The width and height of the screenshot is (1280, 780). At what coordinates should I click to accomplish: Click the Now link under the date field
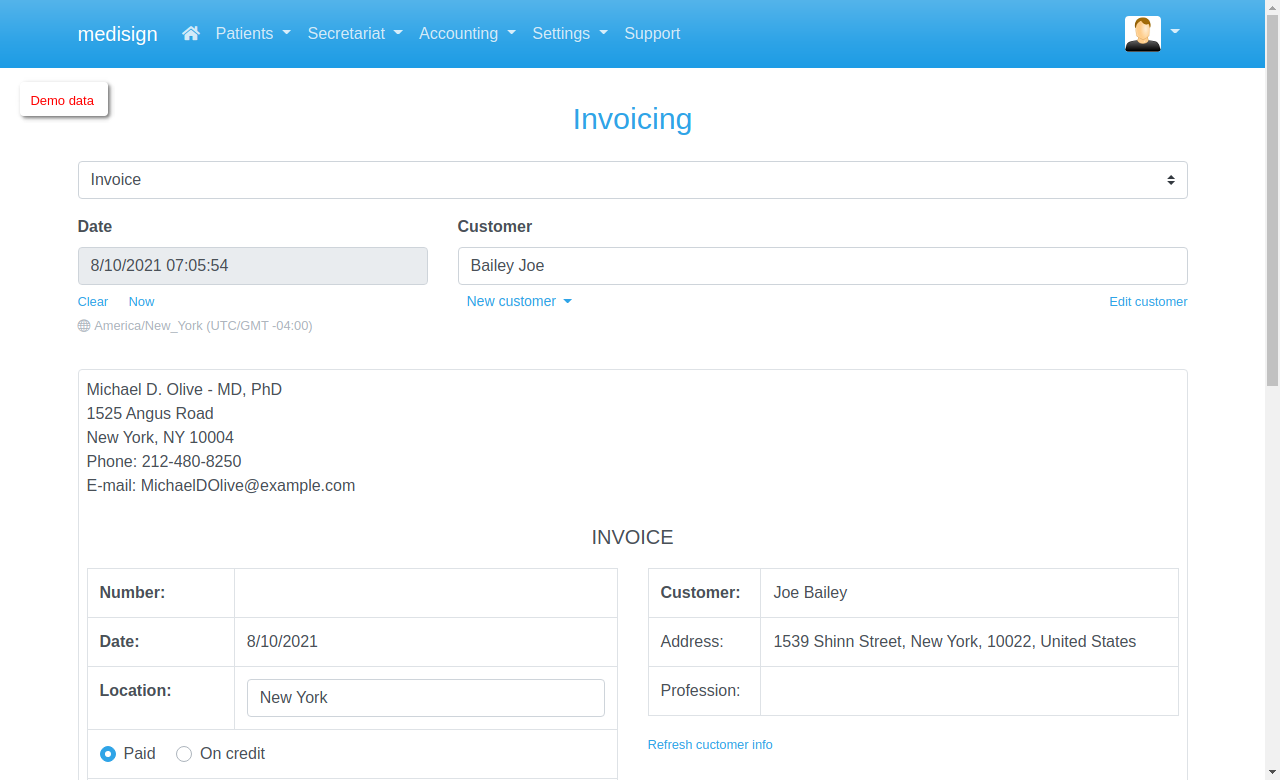click(x=141, y=301)
